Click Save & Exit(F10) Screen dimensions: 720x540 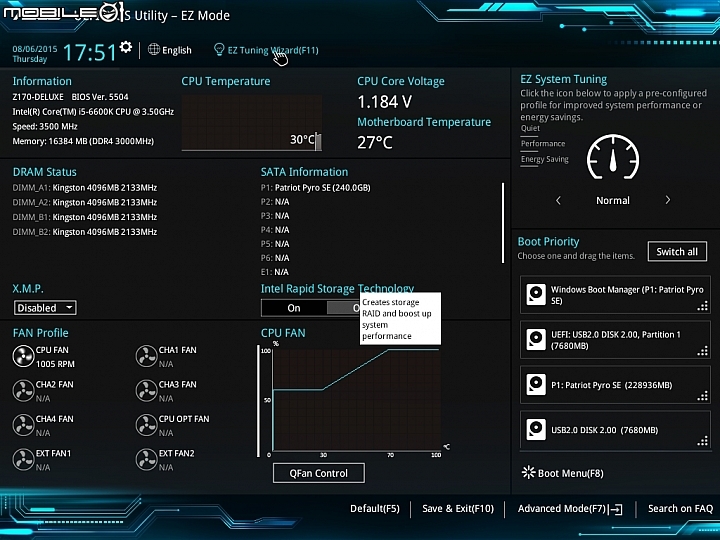pyautogui.click(x=458, y=509)
